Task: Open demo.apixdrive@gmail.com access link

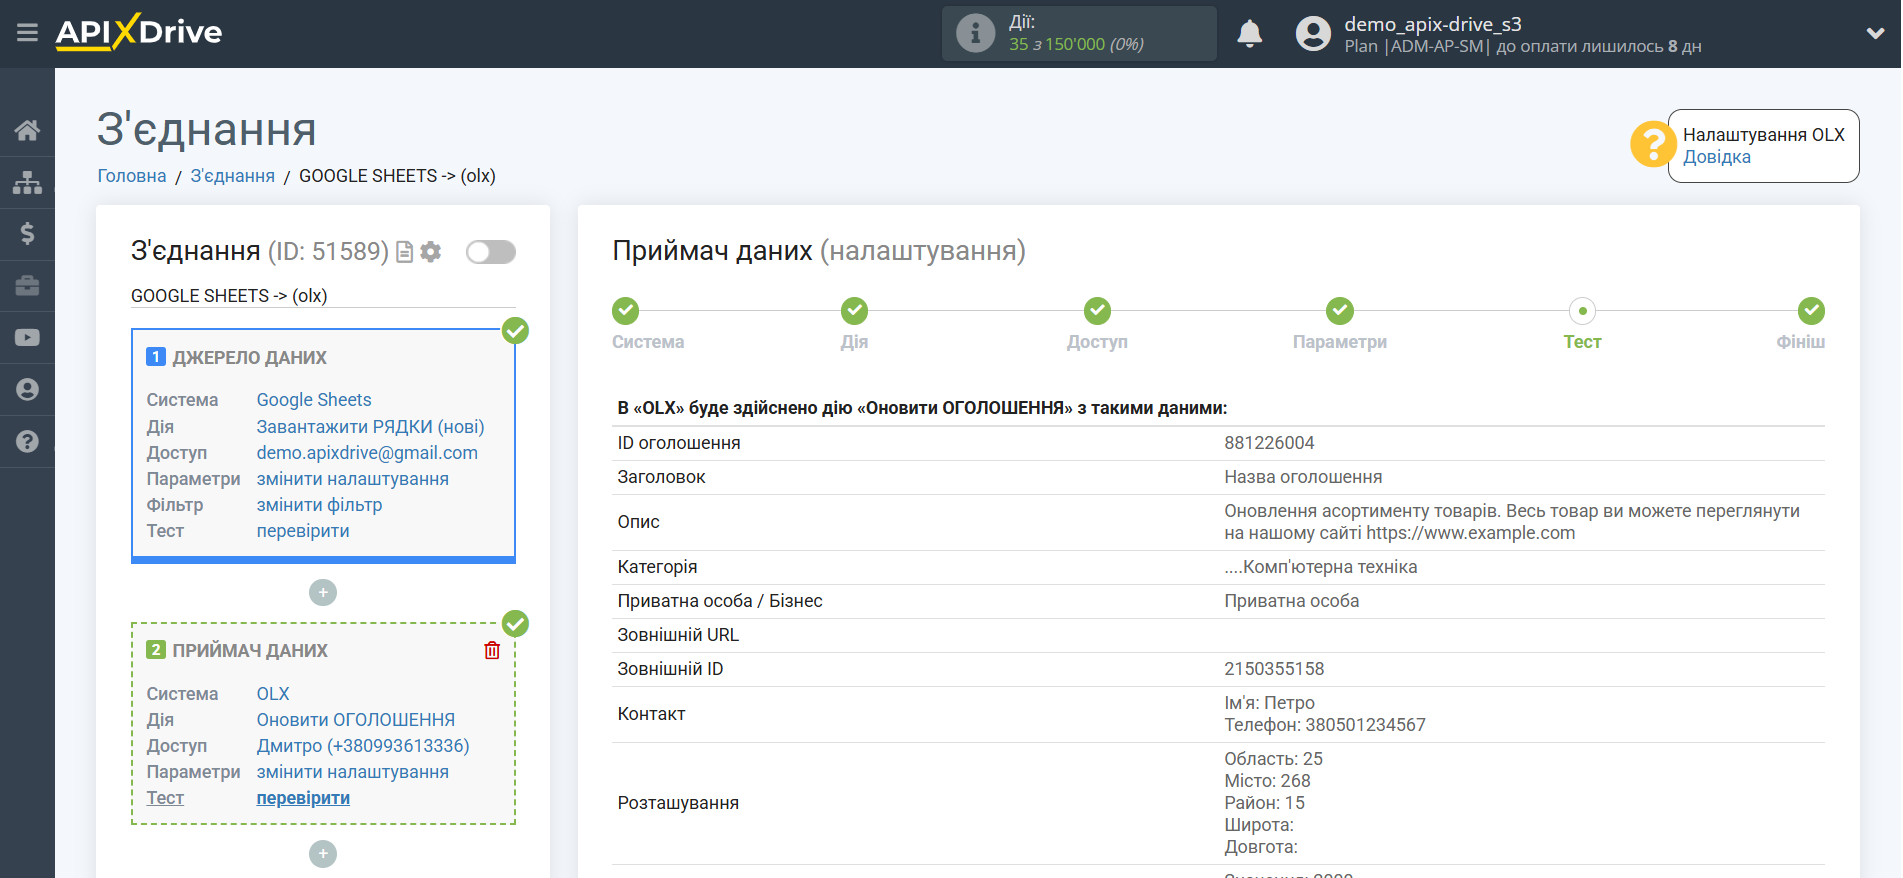Action: [367, 453]
